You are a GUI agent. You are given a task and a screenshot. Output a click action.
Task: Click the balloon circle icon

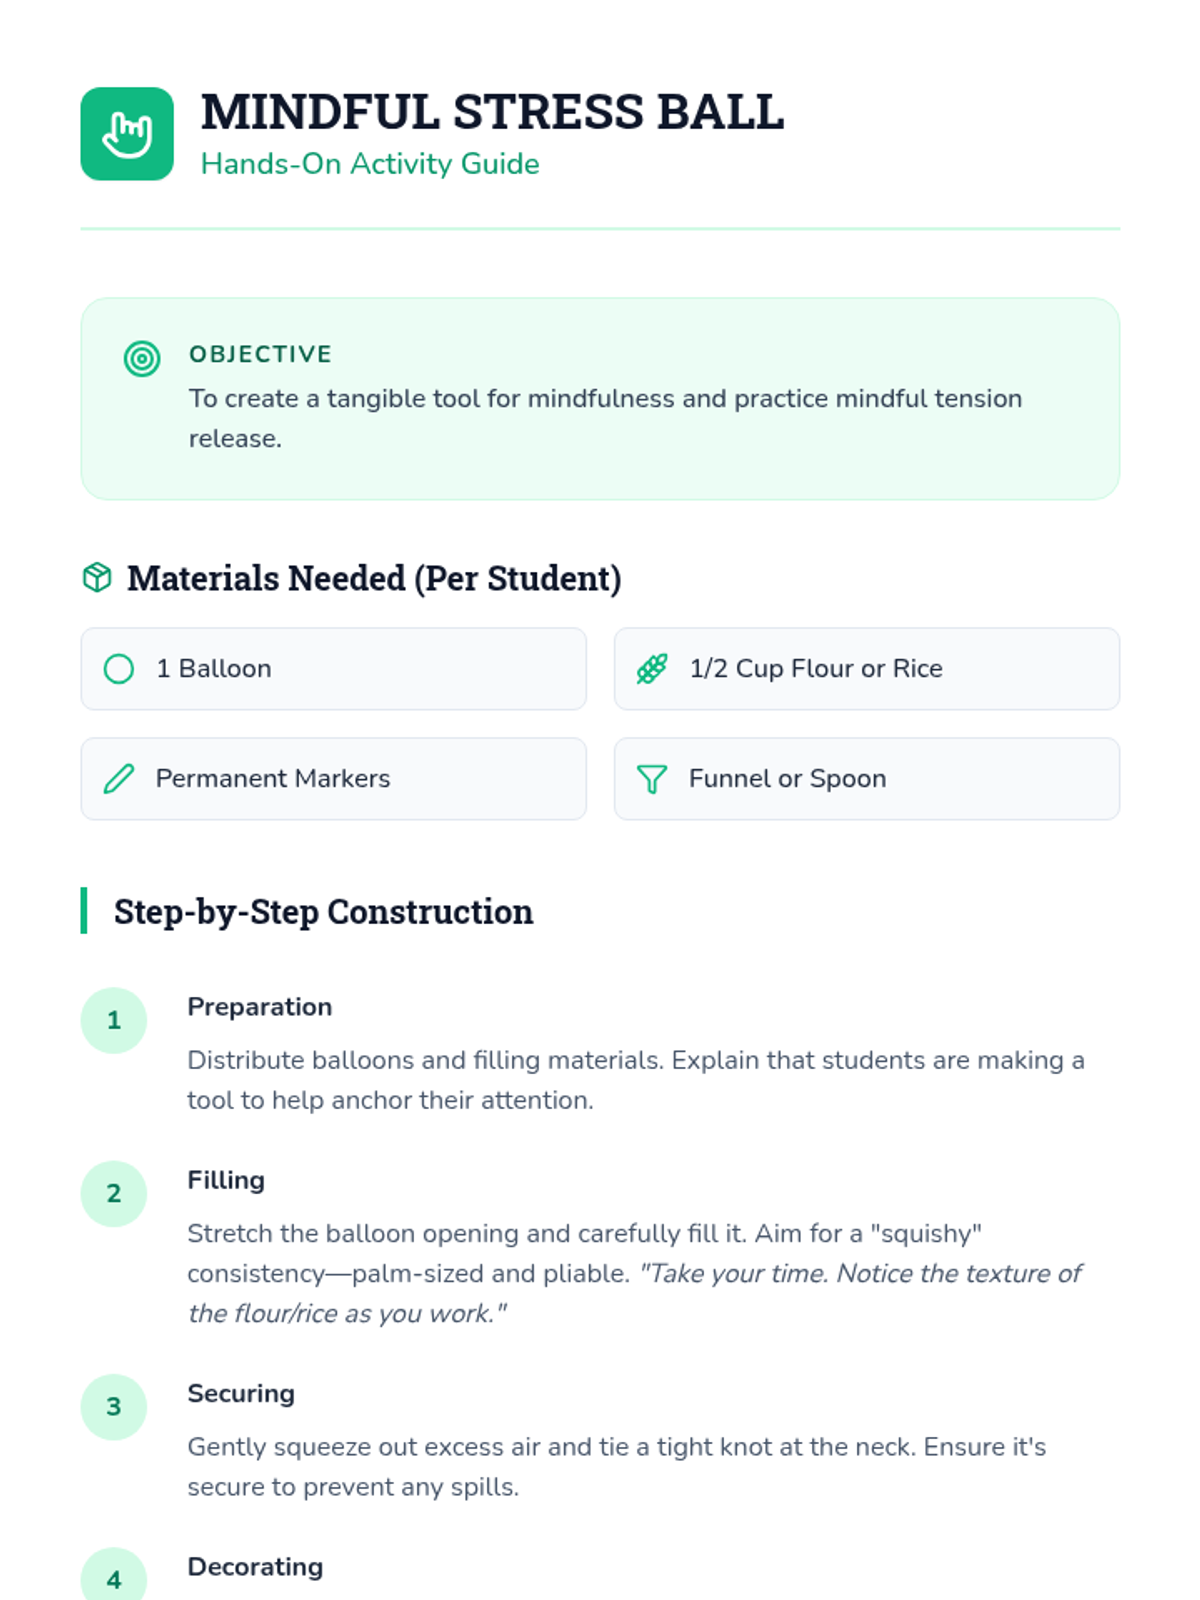119,669
